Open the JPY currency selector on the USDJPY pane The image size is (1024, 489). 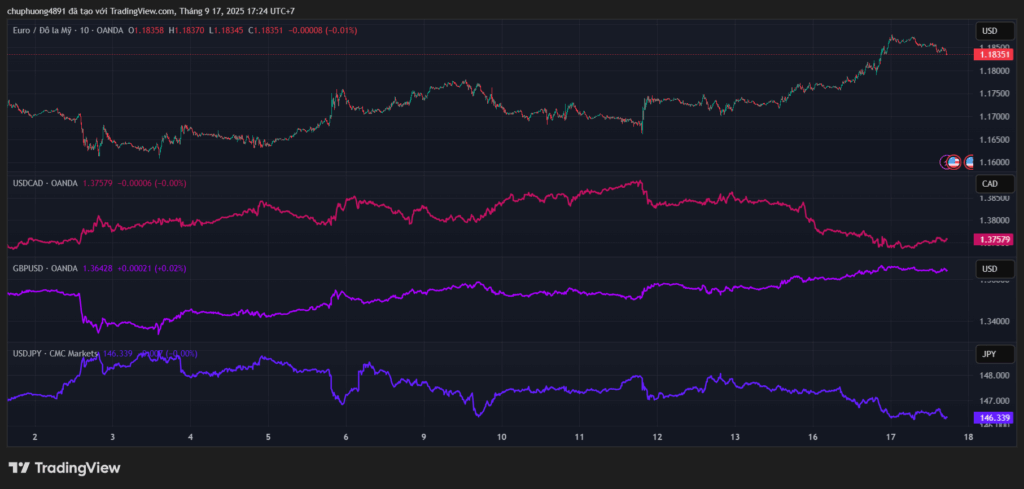point(990,353)
